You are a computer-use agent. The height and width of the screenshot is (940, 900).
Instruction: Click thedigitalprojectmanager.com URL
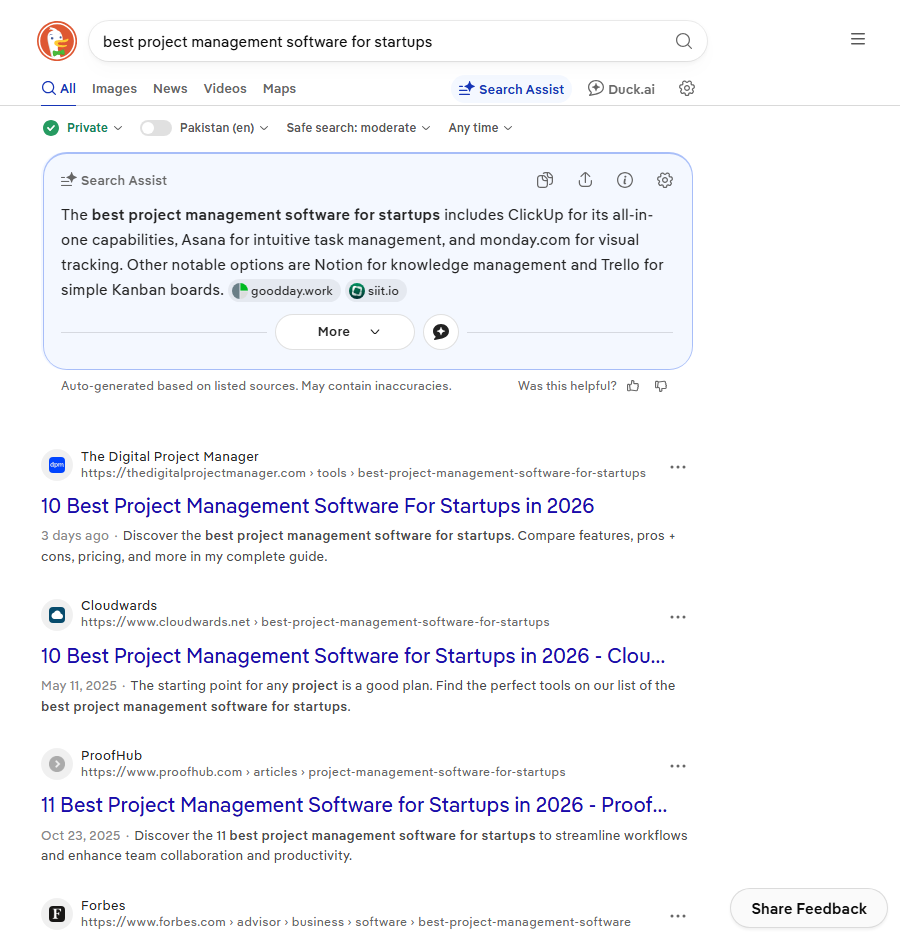[x=363, y=473]
